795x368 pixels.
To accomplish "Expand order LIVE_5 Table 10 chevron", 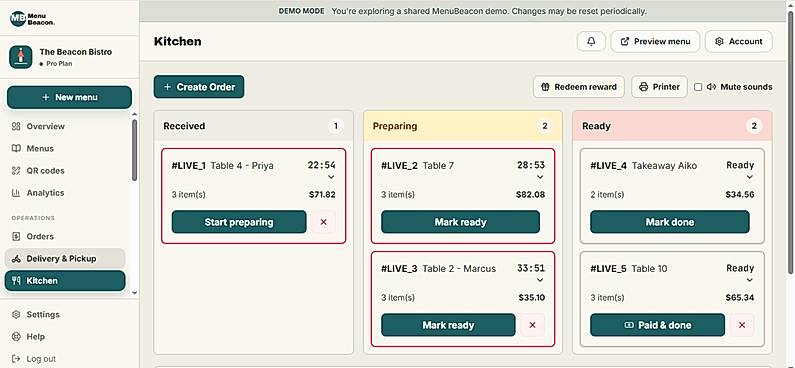I will [750, 280].
